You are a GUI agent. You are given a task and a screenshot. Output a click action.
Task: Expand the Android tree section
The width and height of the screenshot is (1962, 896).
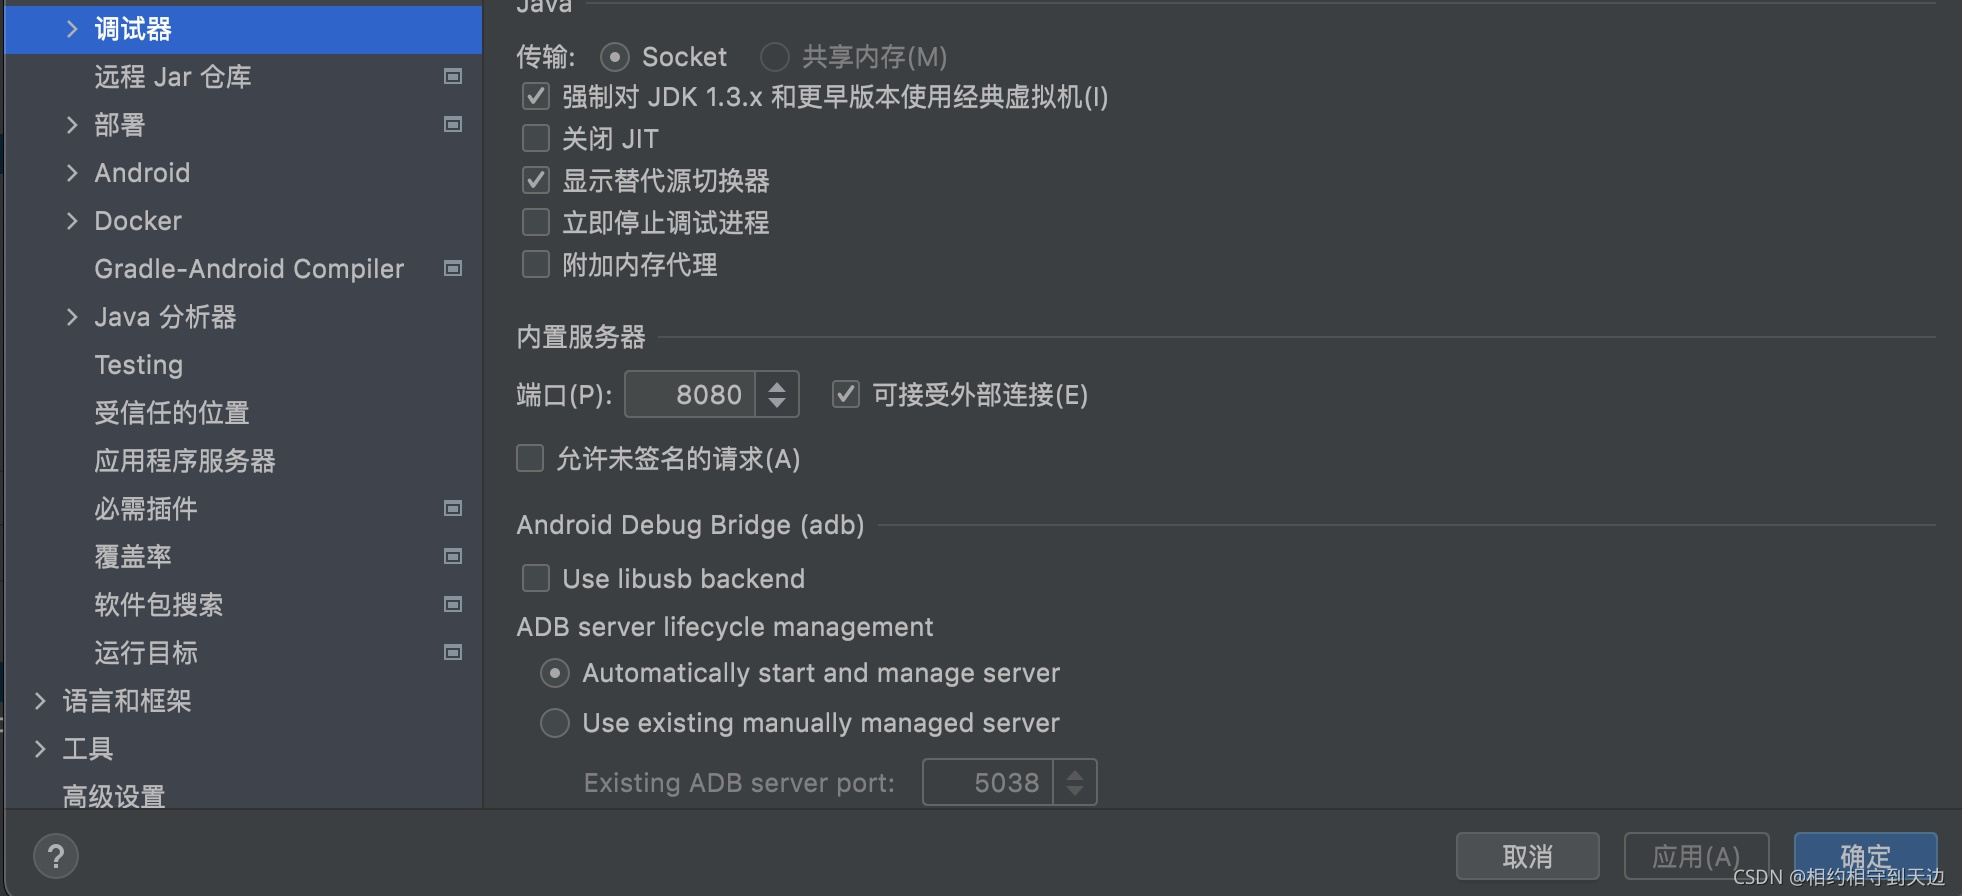coord(71,172)
